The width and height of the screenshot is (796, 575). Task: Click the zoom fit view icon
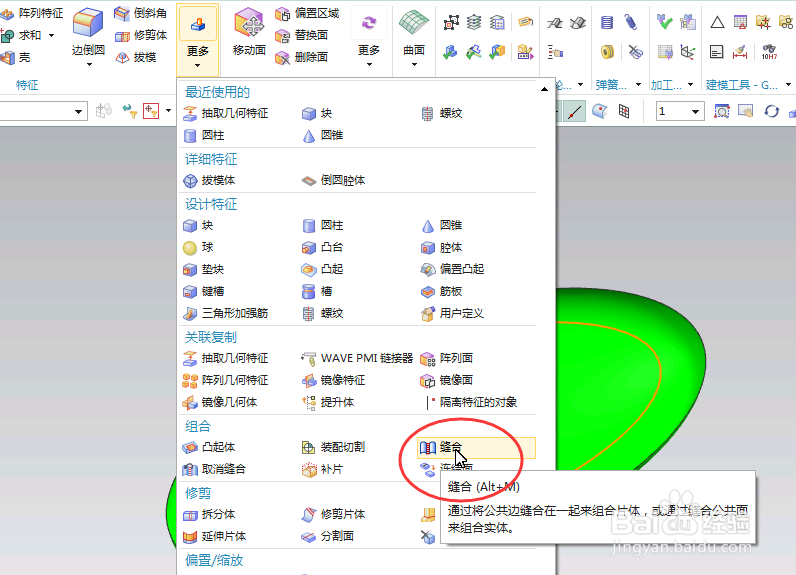[721, 111]
